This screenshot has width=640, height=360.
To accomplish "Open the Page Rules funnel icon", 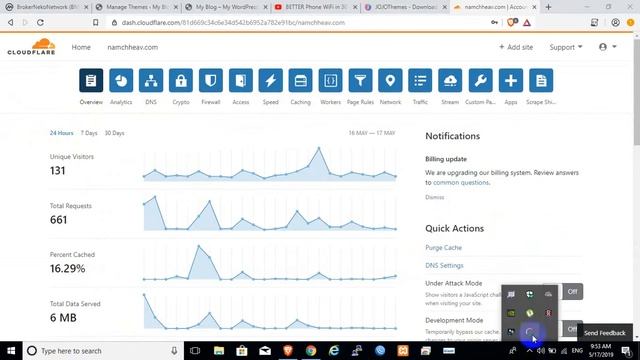I will [360, 80].
